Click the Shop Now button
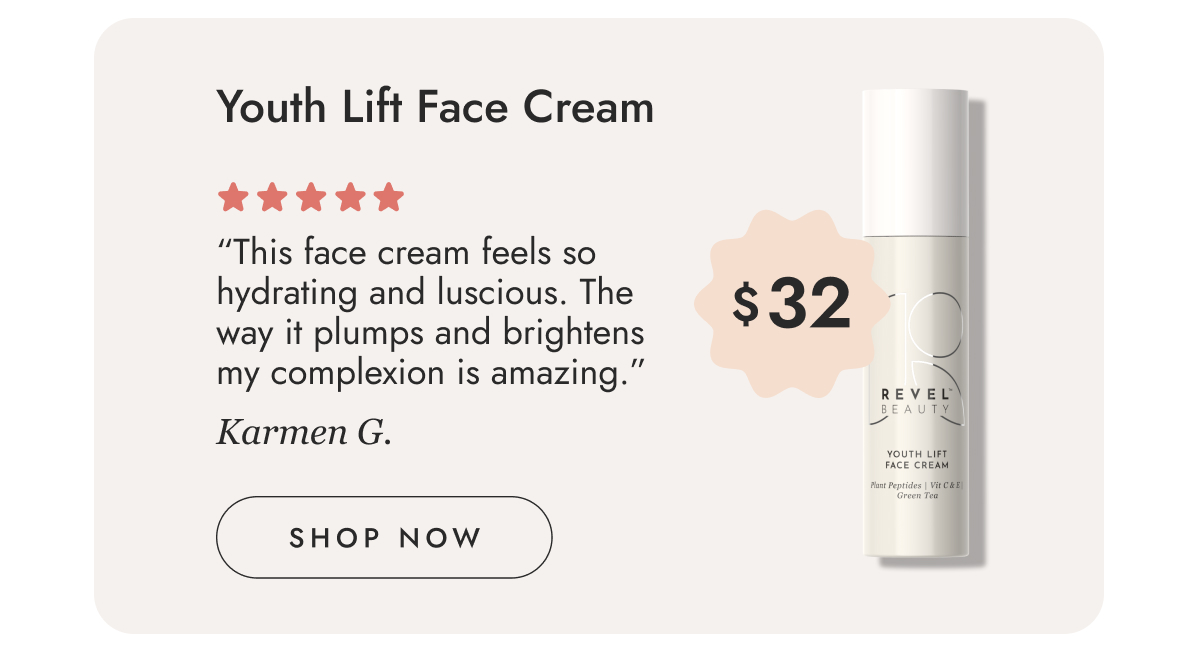Viewport: 1200px width, 660px height. pos(384,537)
